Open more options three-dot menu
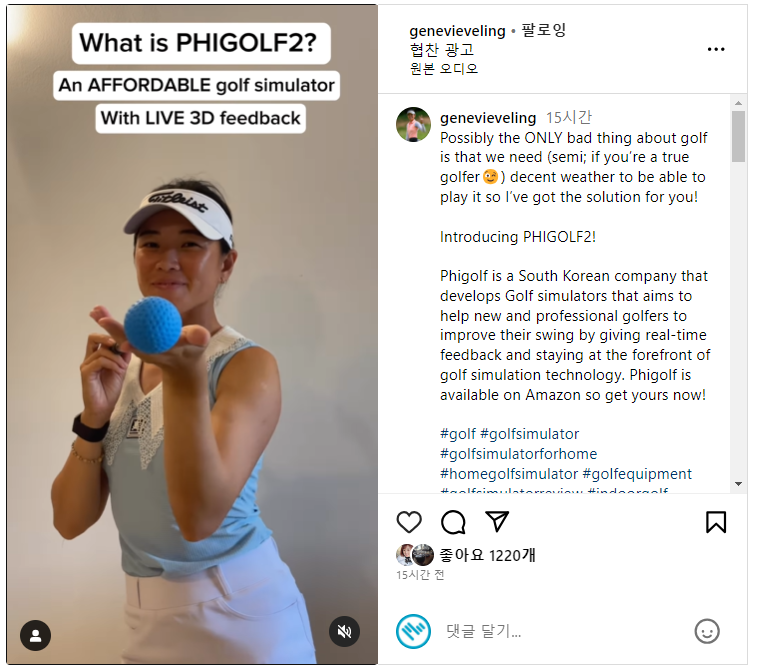760x670 pixels. click(x=716, y=49)
